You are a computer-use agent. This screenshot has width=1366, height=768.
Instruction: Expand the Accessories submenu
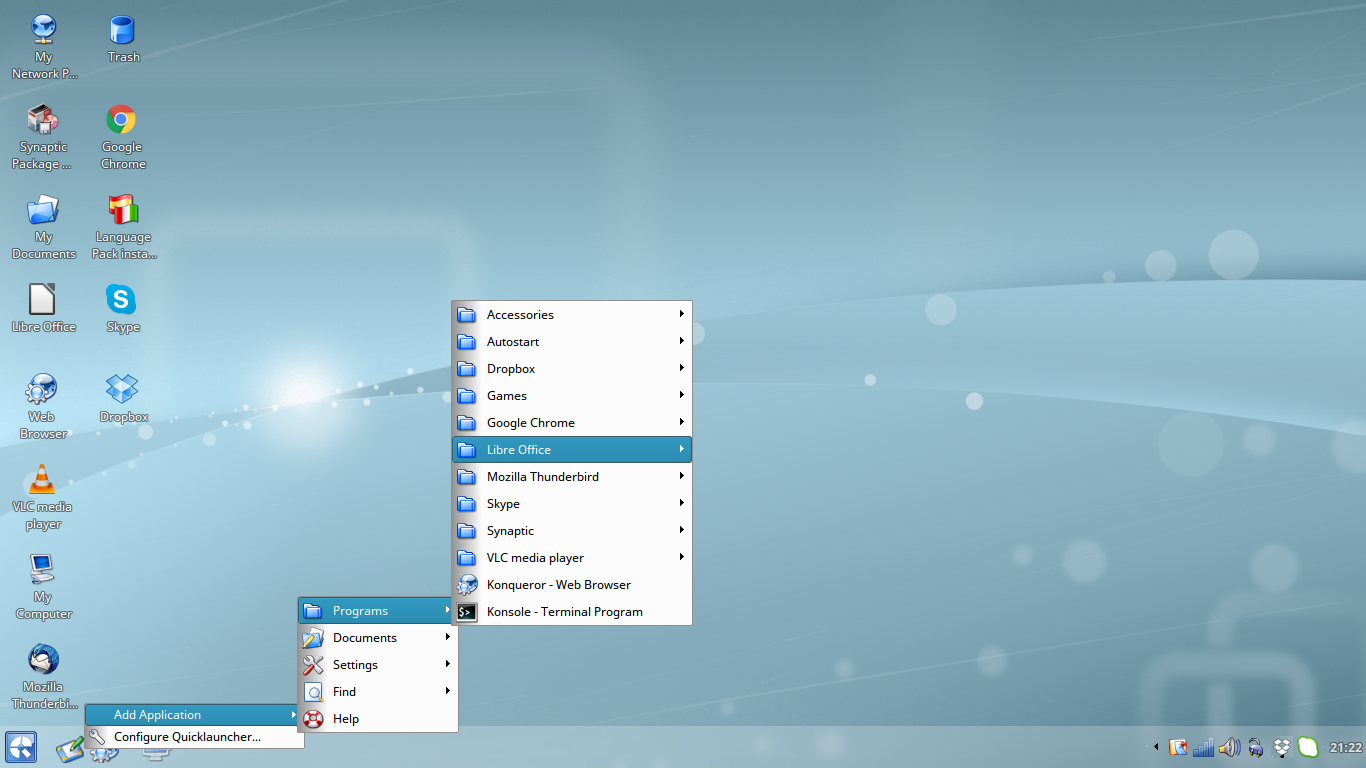point(572,314)
